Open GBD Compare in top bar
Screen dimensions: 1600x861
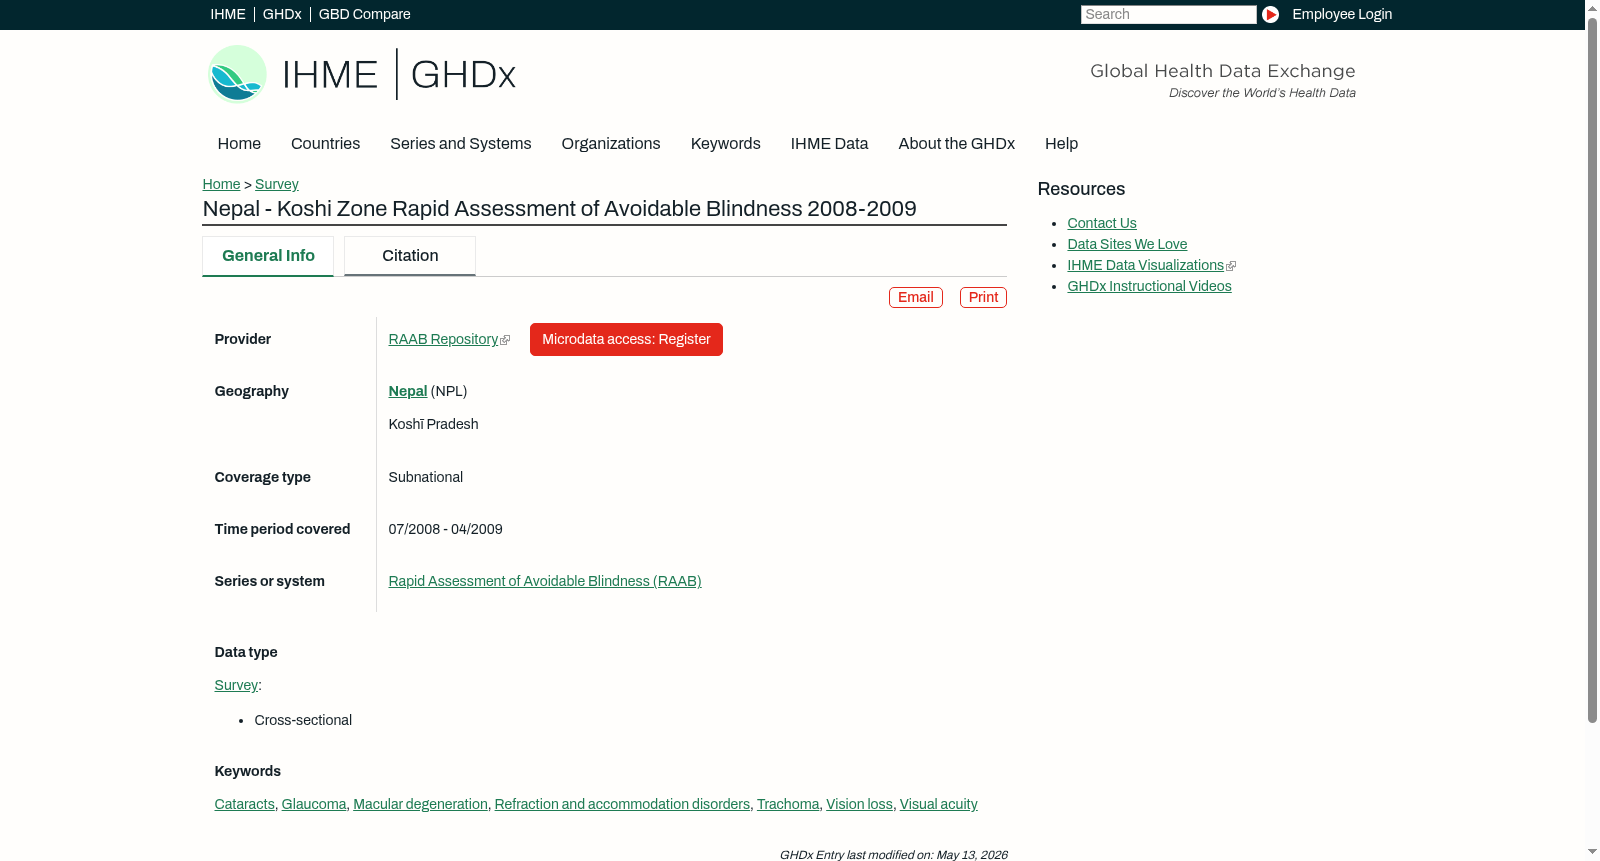365,14
